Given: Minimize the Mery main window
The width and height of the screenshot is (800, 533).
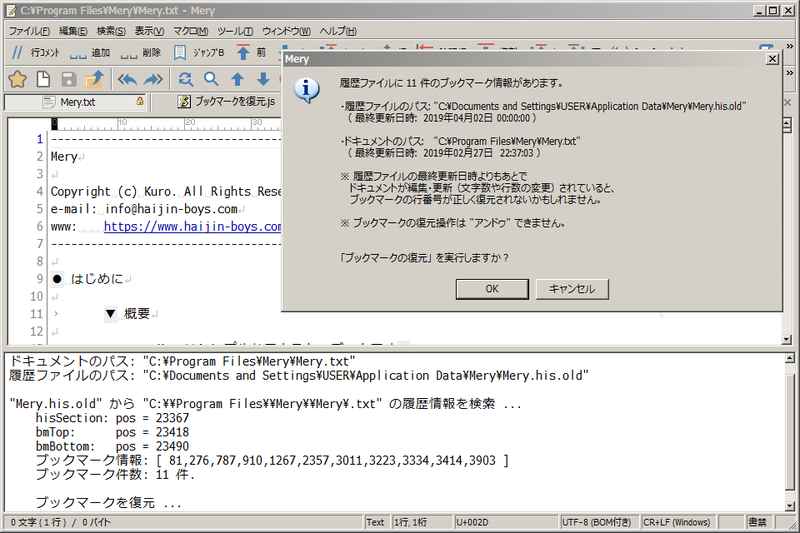Looking at the screenshot, I should point(759,10).
